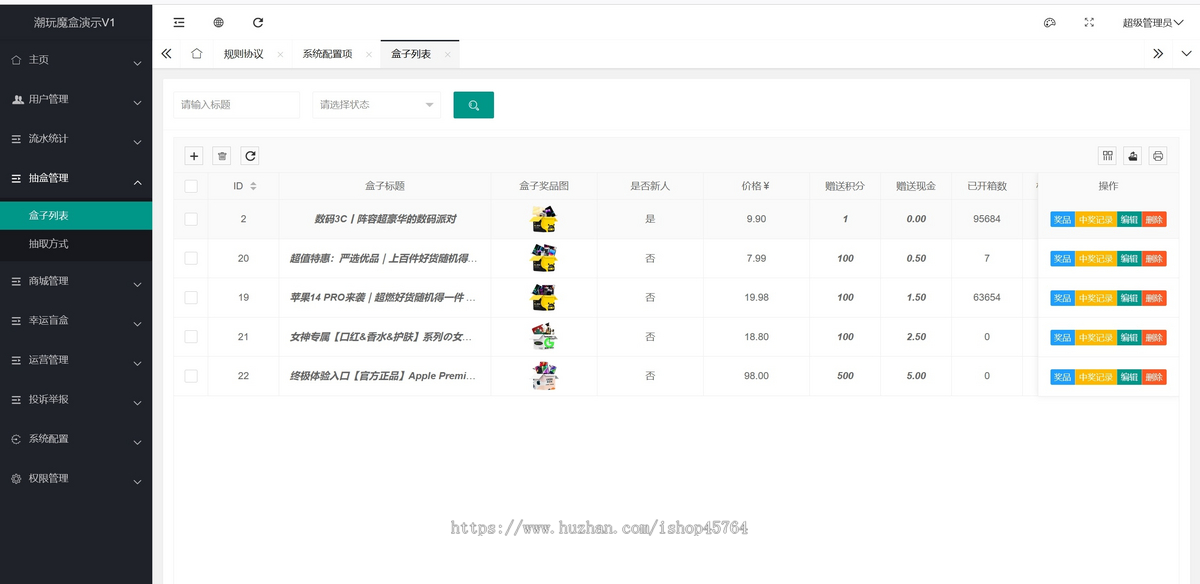The width and height of the screenshot is (1200, 584).
Task: Go to the home tab icon
Action: pyautogui.click(x=197, y=54)
